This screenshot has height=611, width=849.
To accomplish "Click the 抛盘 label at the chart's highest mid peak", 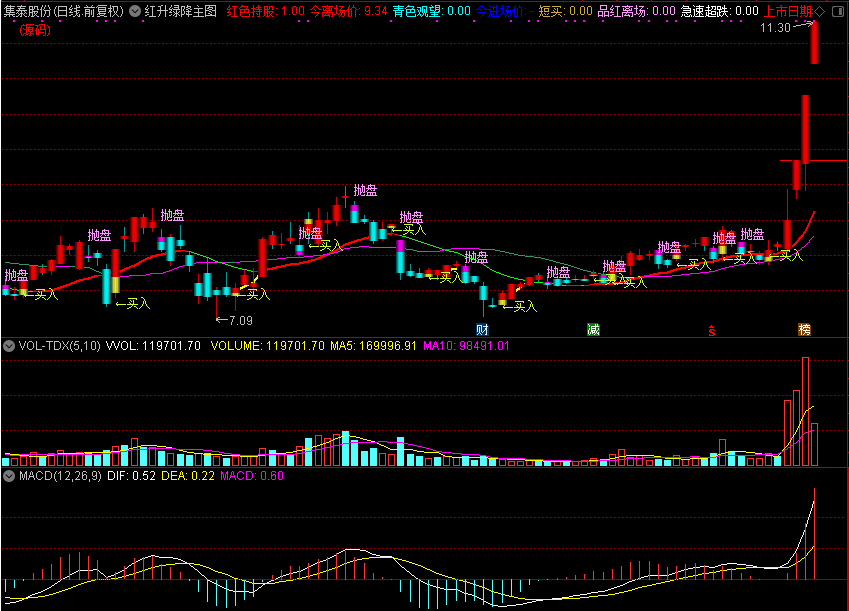I will 365,191.
